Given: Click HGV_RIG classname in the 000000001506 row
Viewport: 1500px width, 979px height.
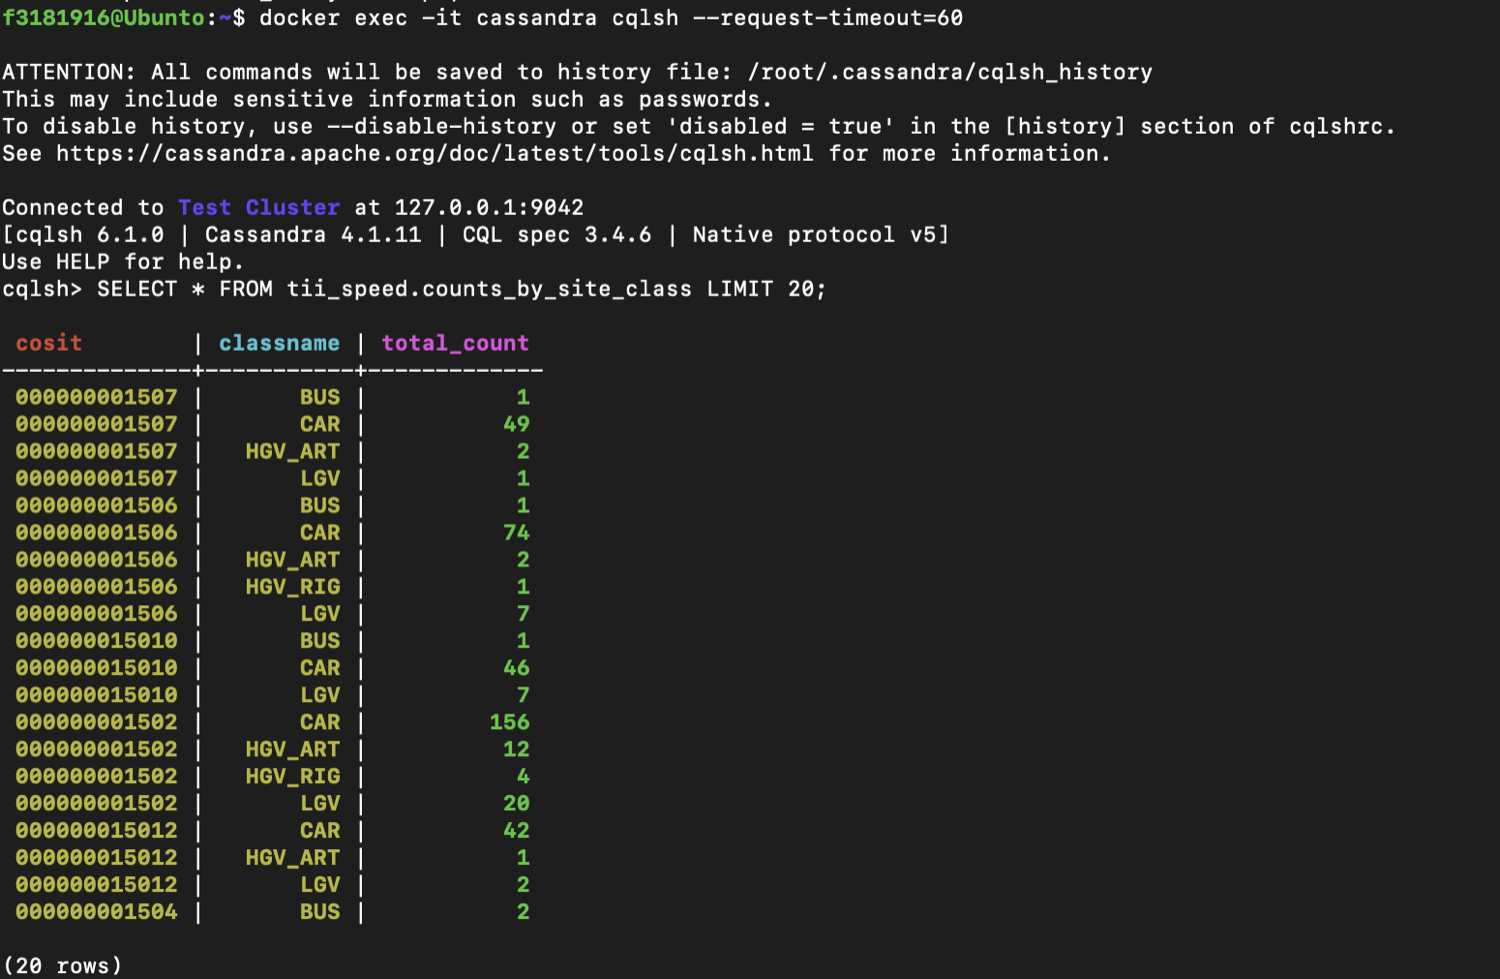Looking at the screenshot, I should (x=293, y=586).
